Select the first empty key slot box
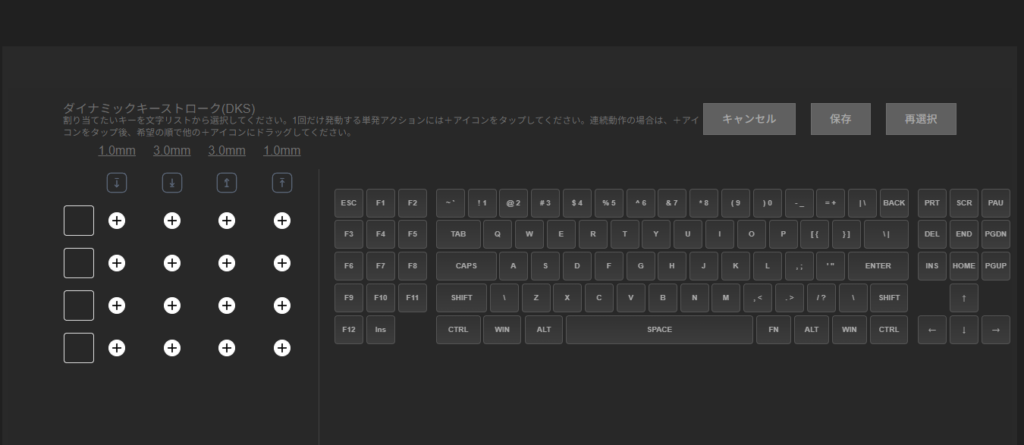This screenshot has width=1024, height=445. click(79, 220)
